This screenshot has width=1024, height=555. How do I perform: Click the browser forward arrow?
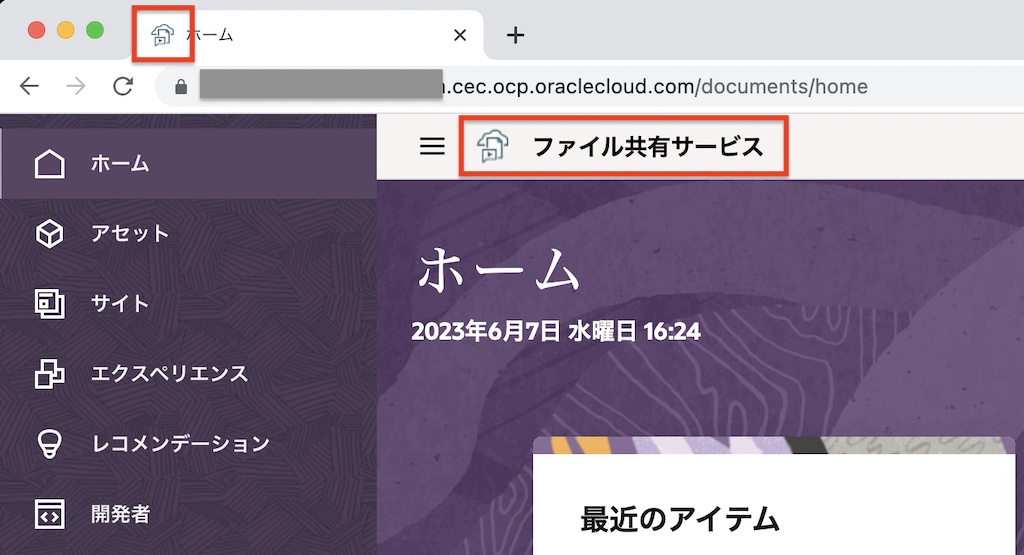pyautogui.click(x=76, y=86)
